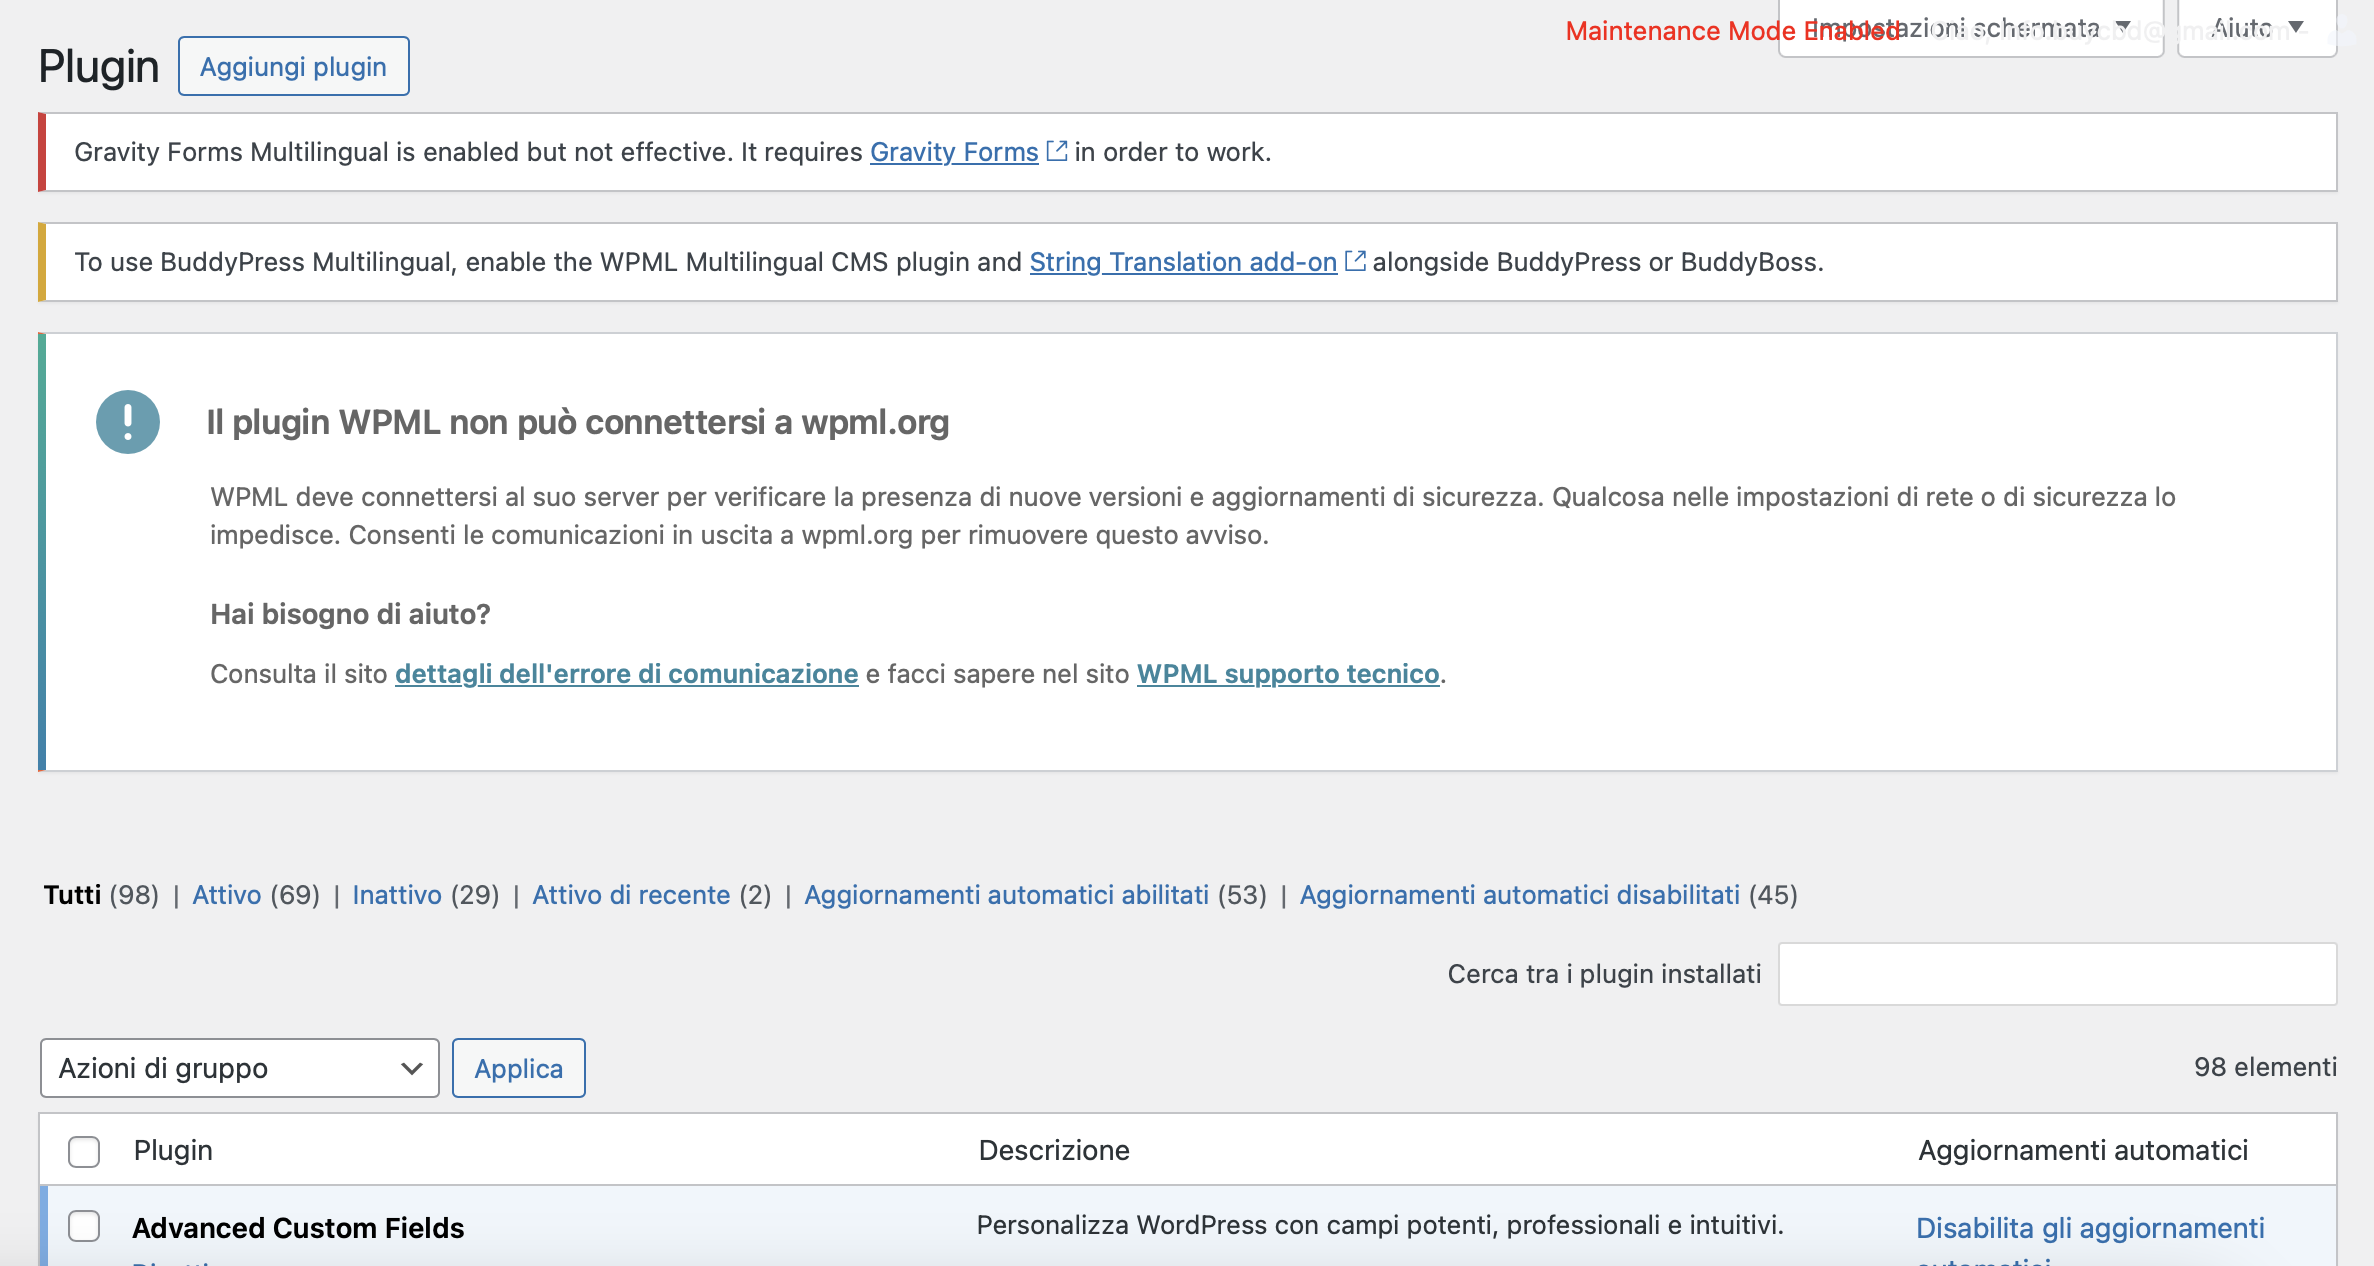Open the Azioni di gruppo dropdown
Image resolution: width=2374 pixels, height=1266 pixels.
click(240, 1068)
